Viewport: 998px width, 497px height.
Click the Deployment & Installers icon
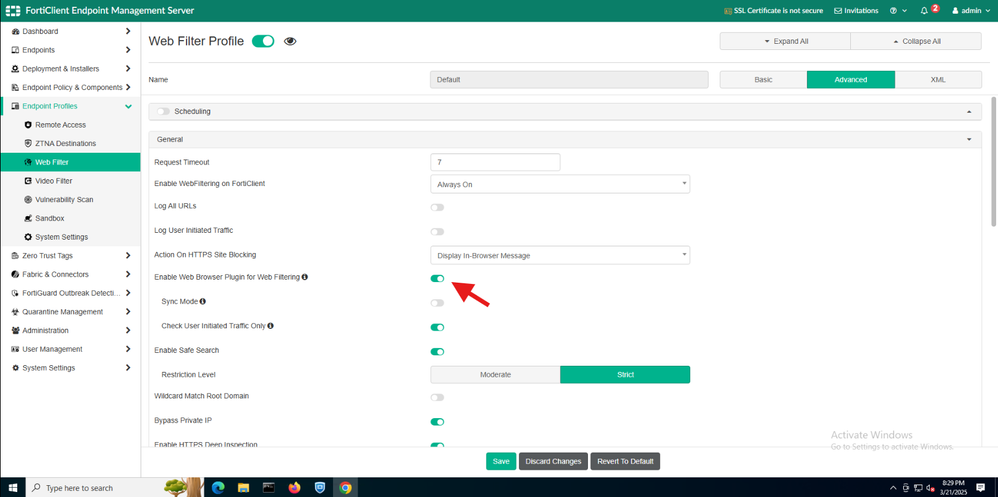(x=15, y=69)
